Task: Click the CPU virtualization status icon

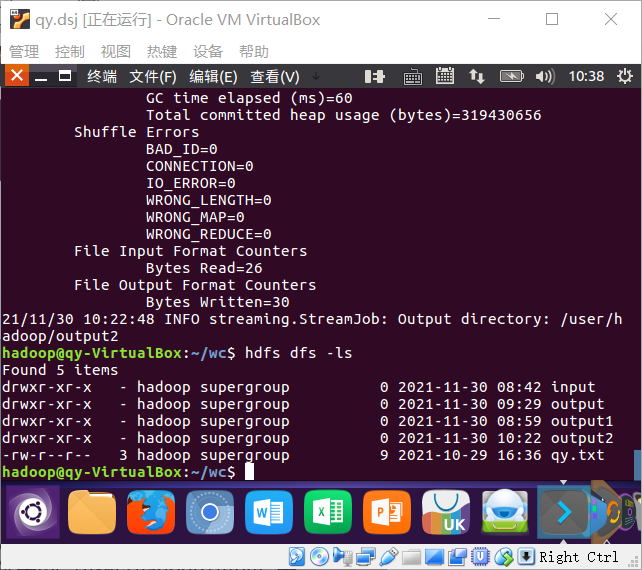Action: click(x=480, y=557)
